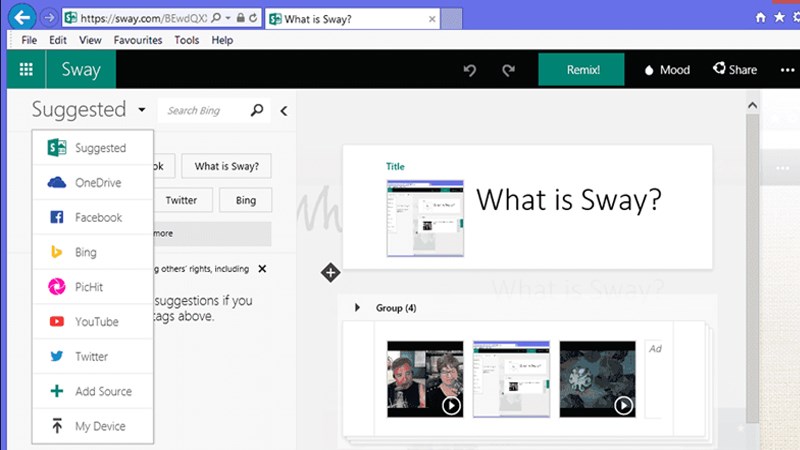The width and height of the screenshot is (800, 450).
Task: Open the Mood options
Action: [x=667, y=70]
